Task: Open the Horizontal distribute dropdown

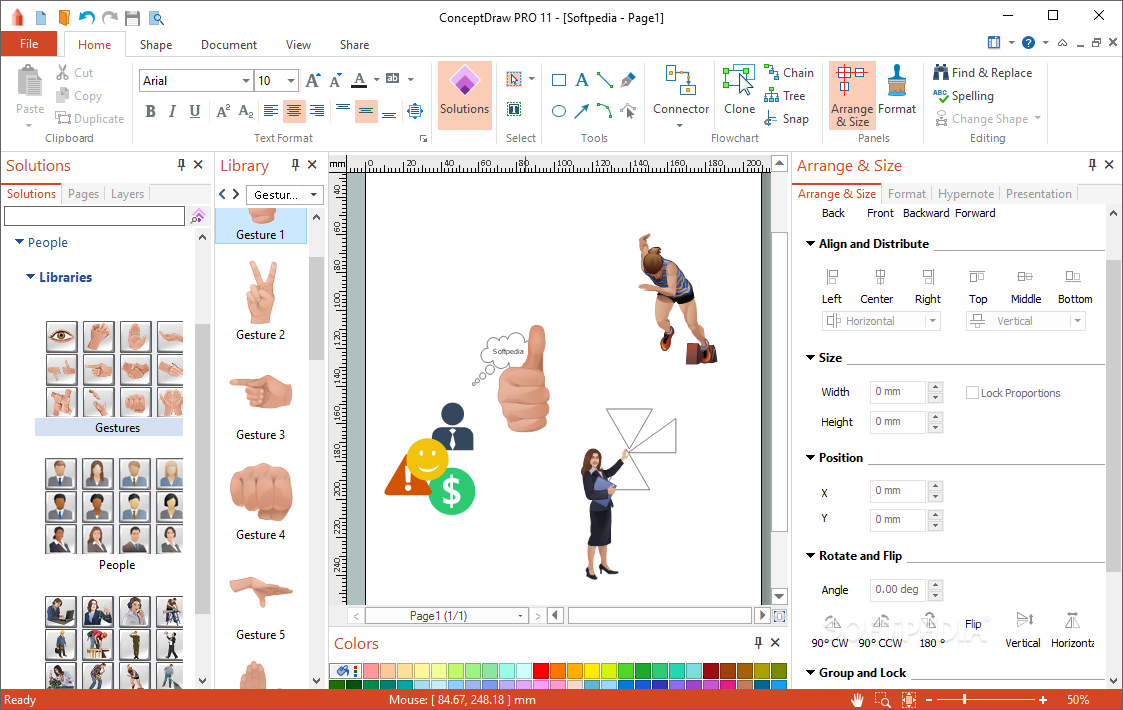Action: (x=932, y=321)
